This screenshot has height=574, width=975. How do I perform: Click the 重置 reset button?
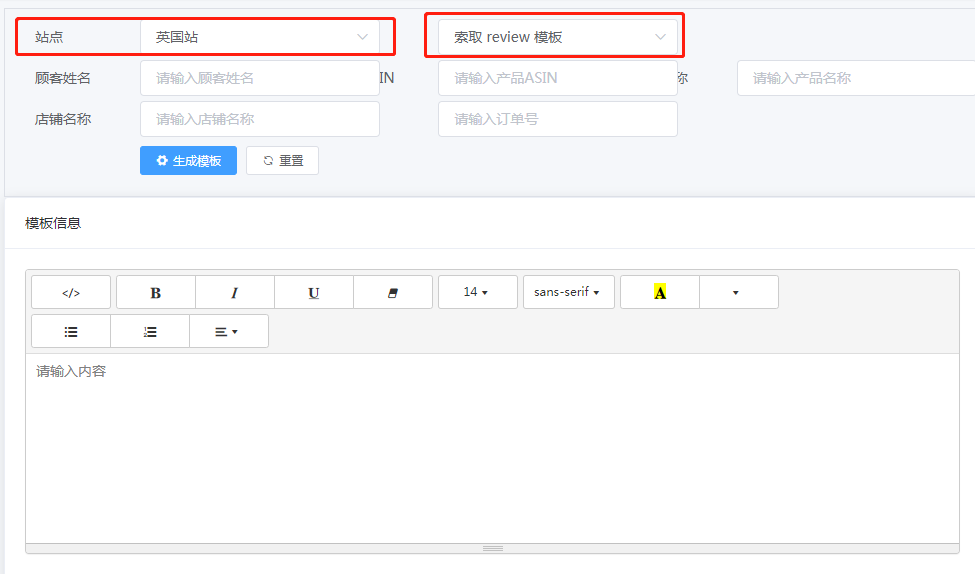[x=282, y=160]
